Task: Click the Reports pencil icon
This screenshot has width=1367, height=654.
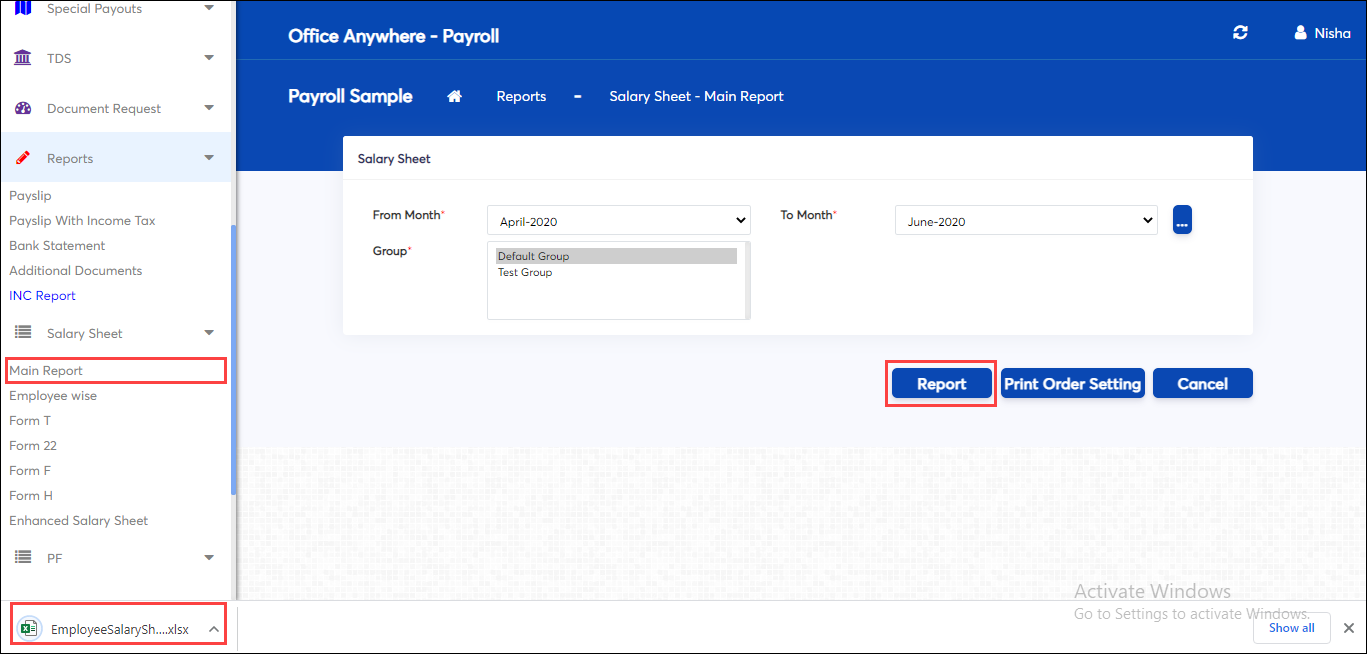Action: (22, 158)
